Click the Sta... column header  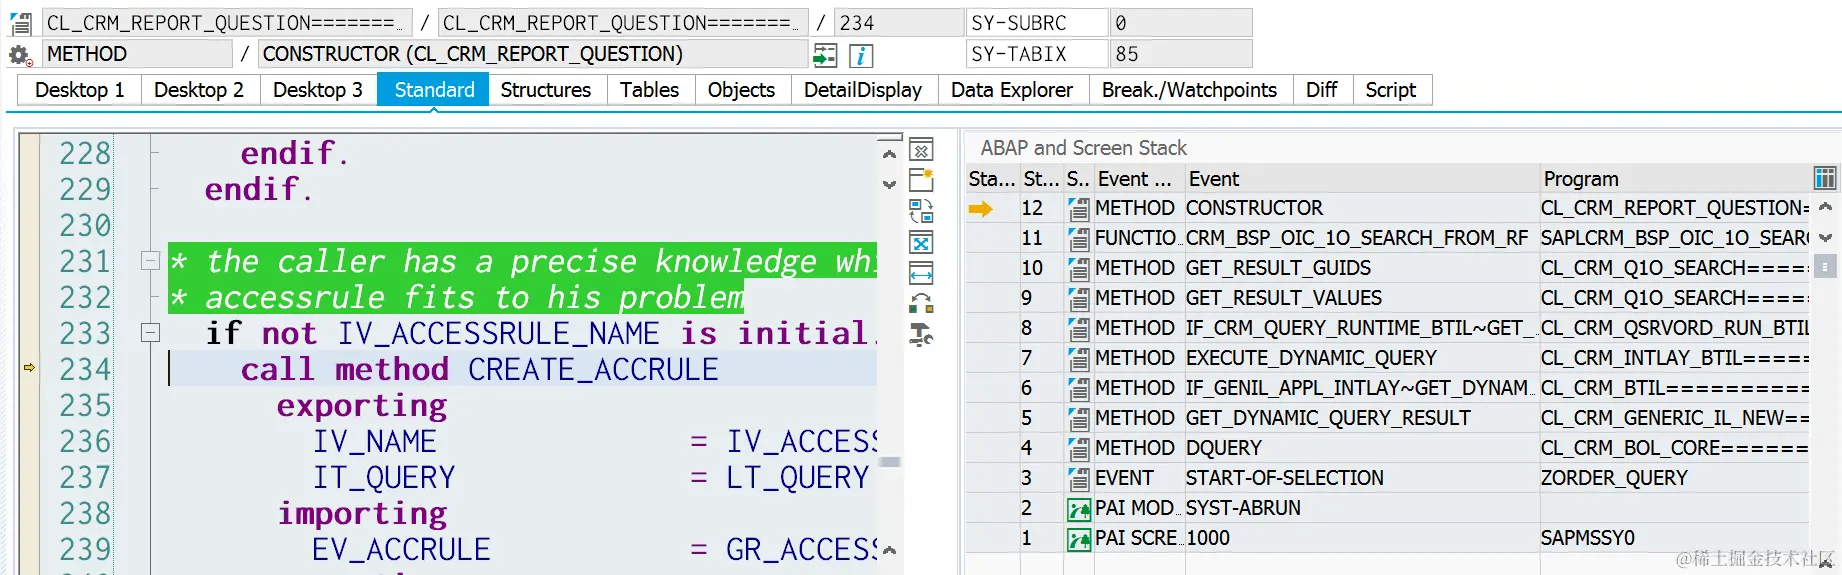(x=991, y=179)
